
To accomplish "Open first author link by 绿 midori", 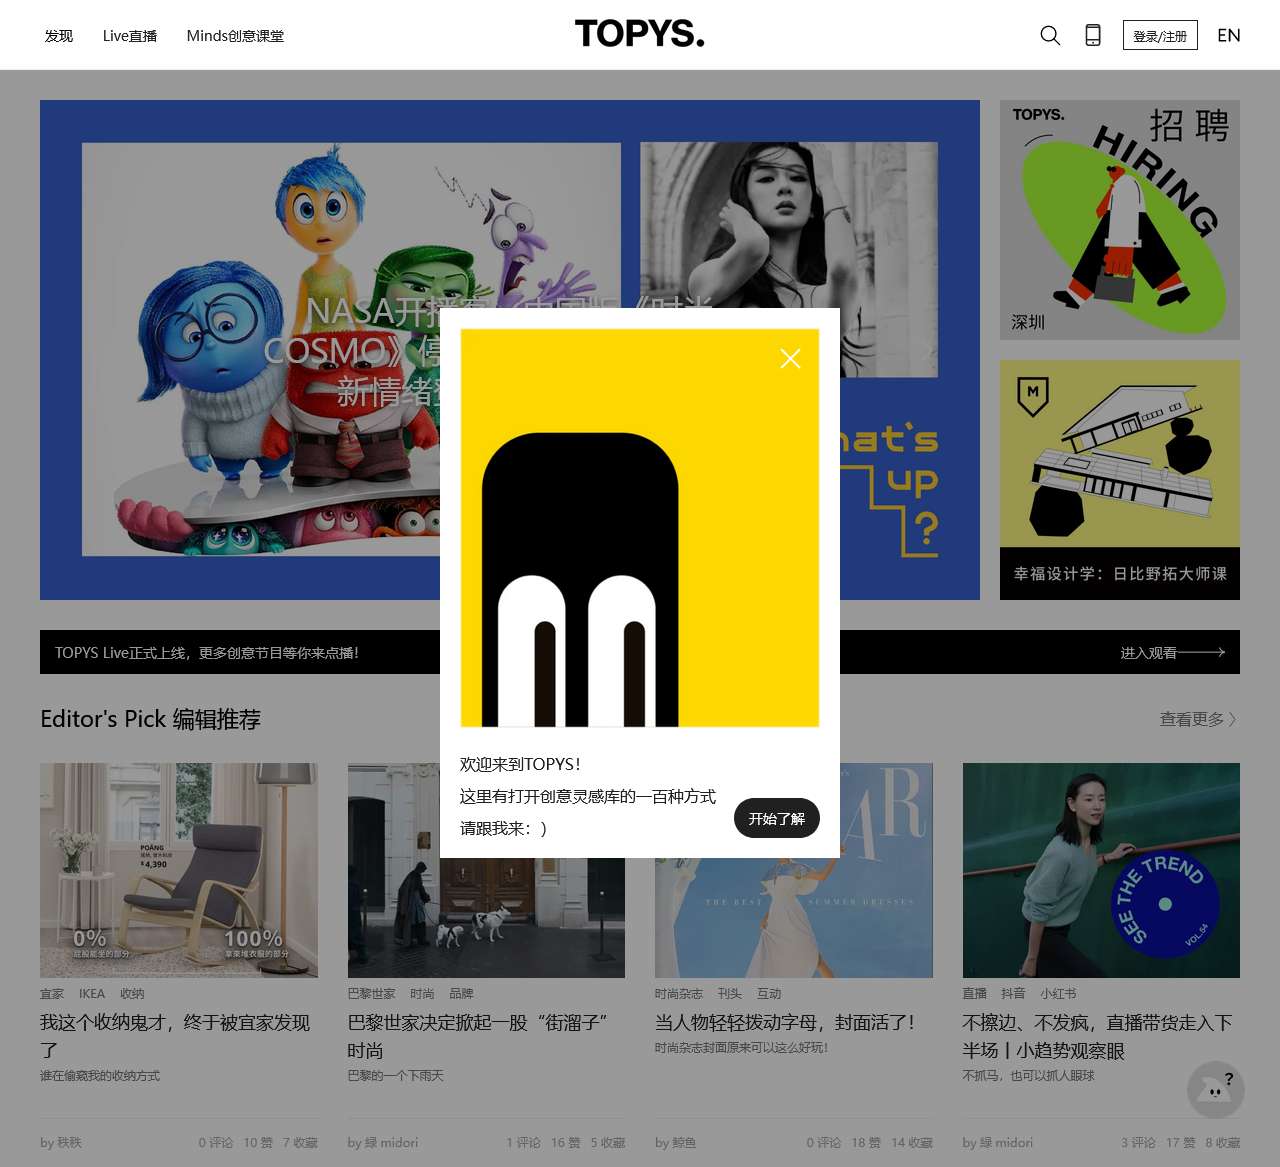I will tap(383, 1142).
